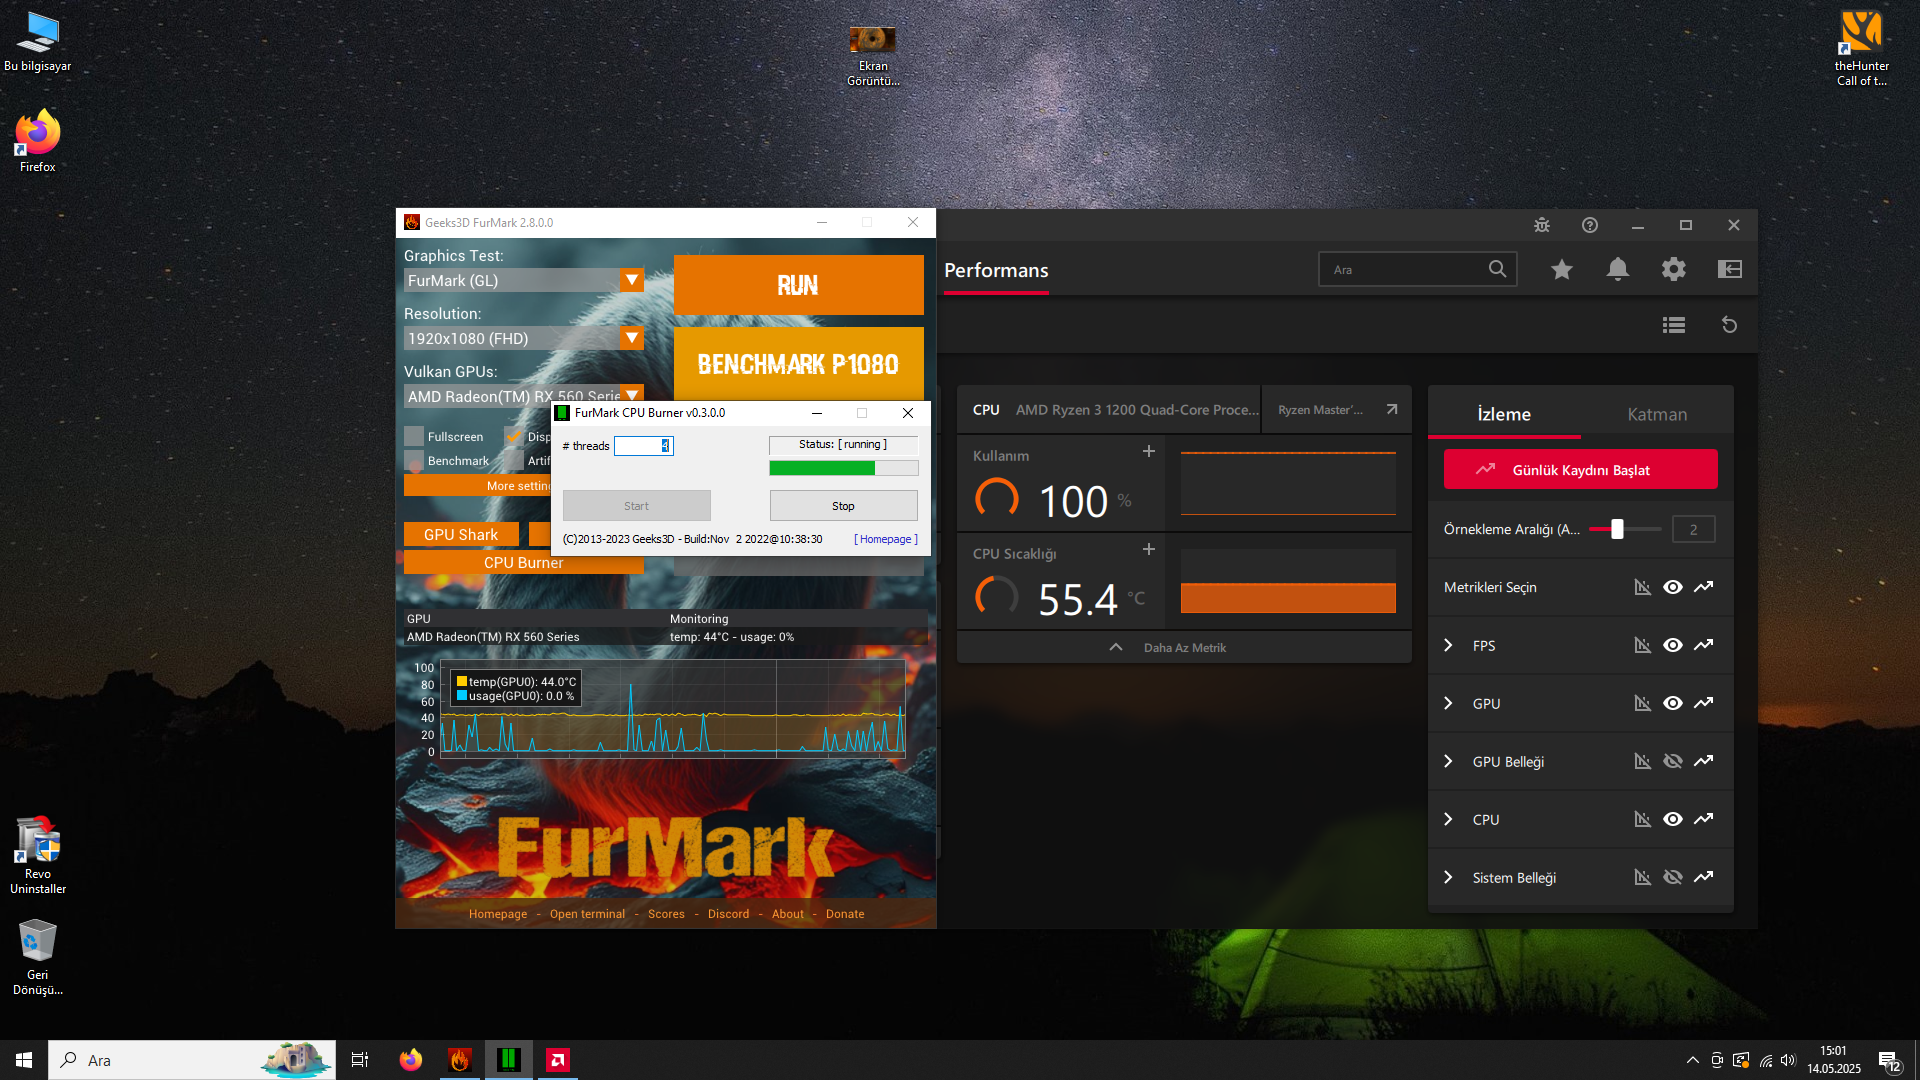The height and width of the screenshot is (1080, 1920).
Task: Select the Performans tab
Action: pos(996,270)
